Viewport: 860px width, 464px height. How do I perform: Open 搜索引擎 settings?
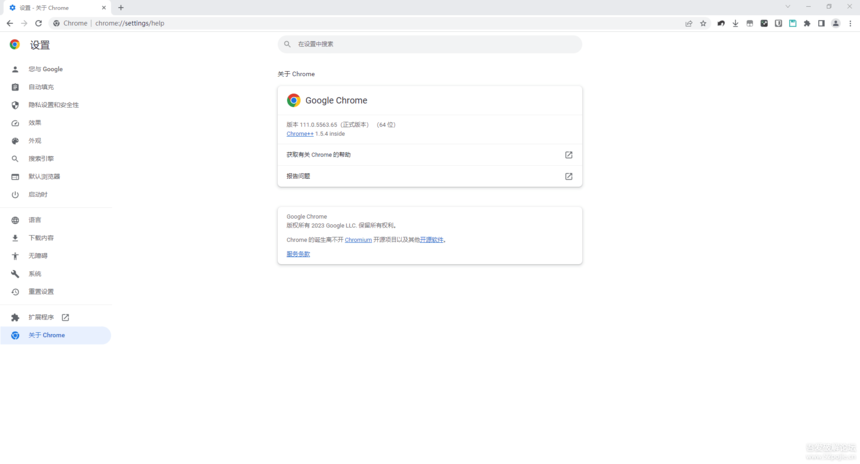55,159
